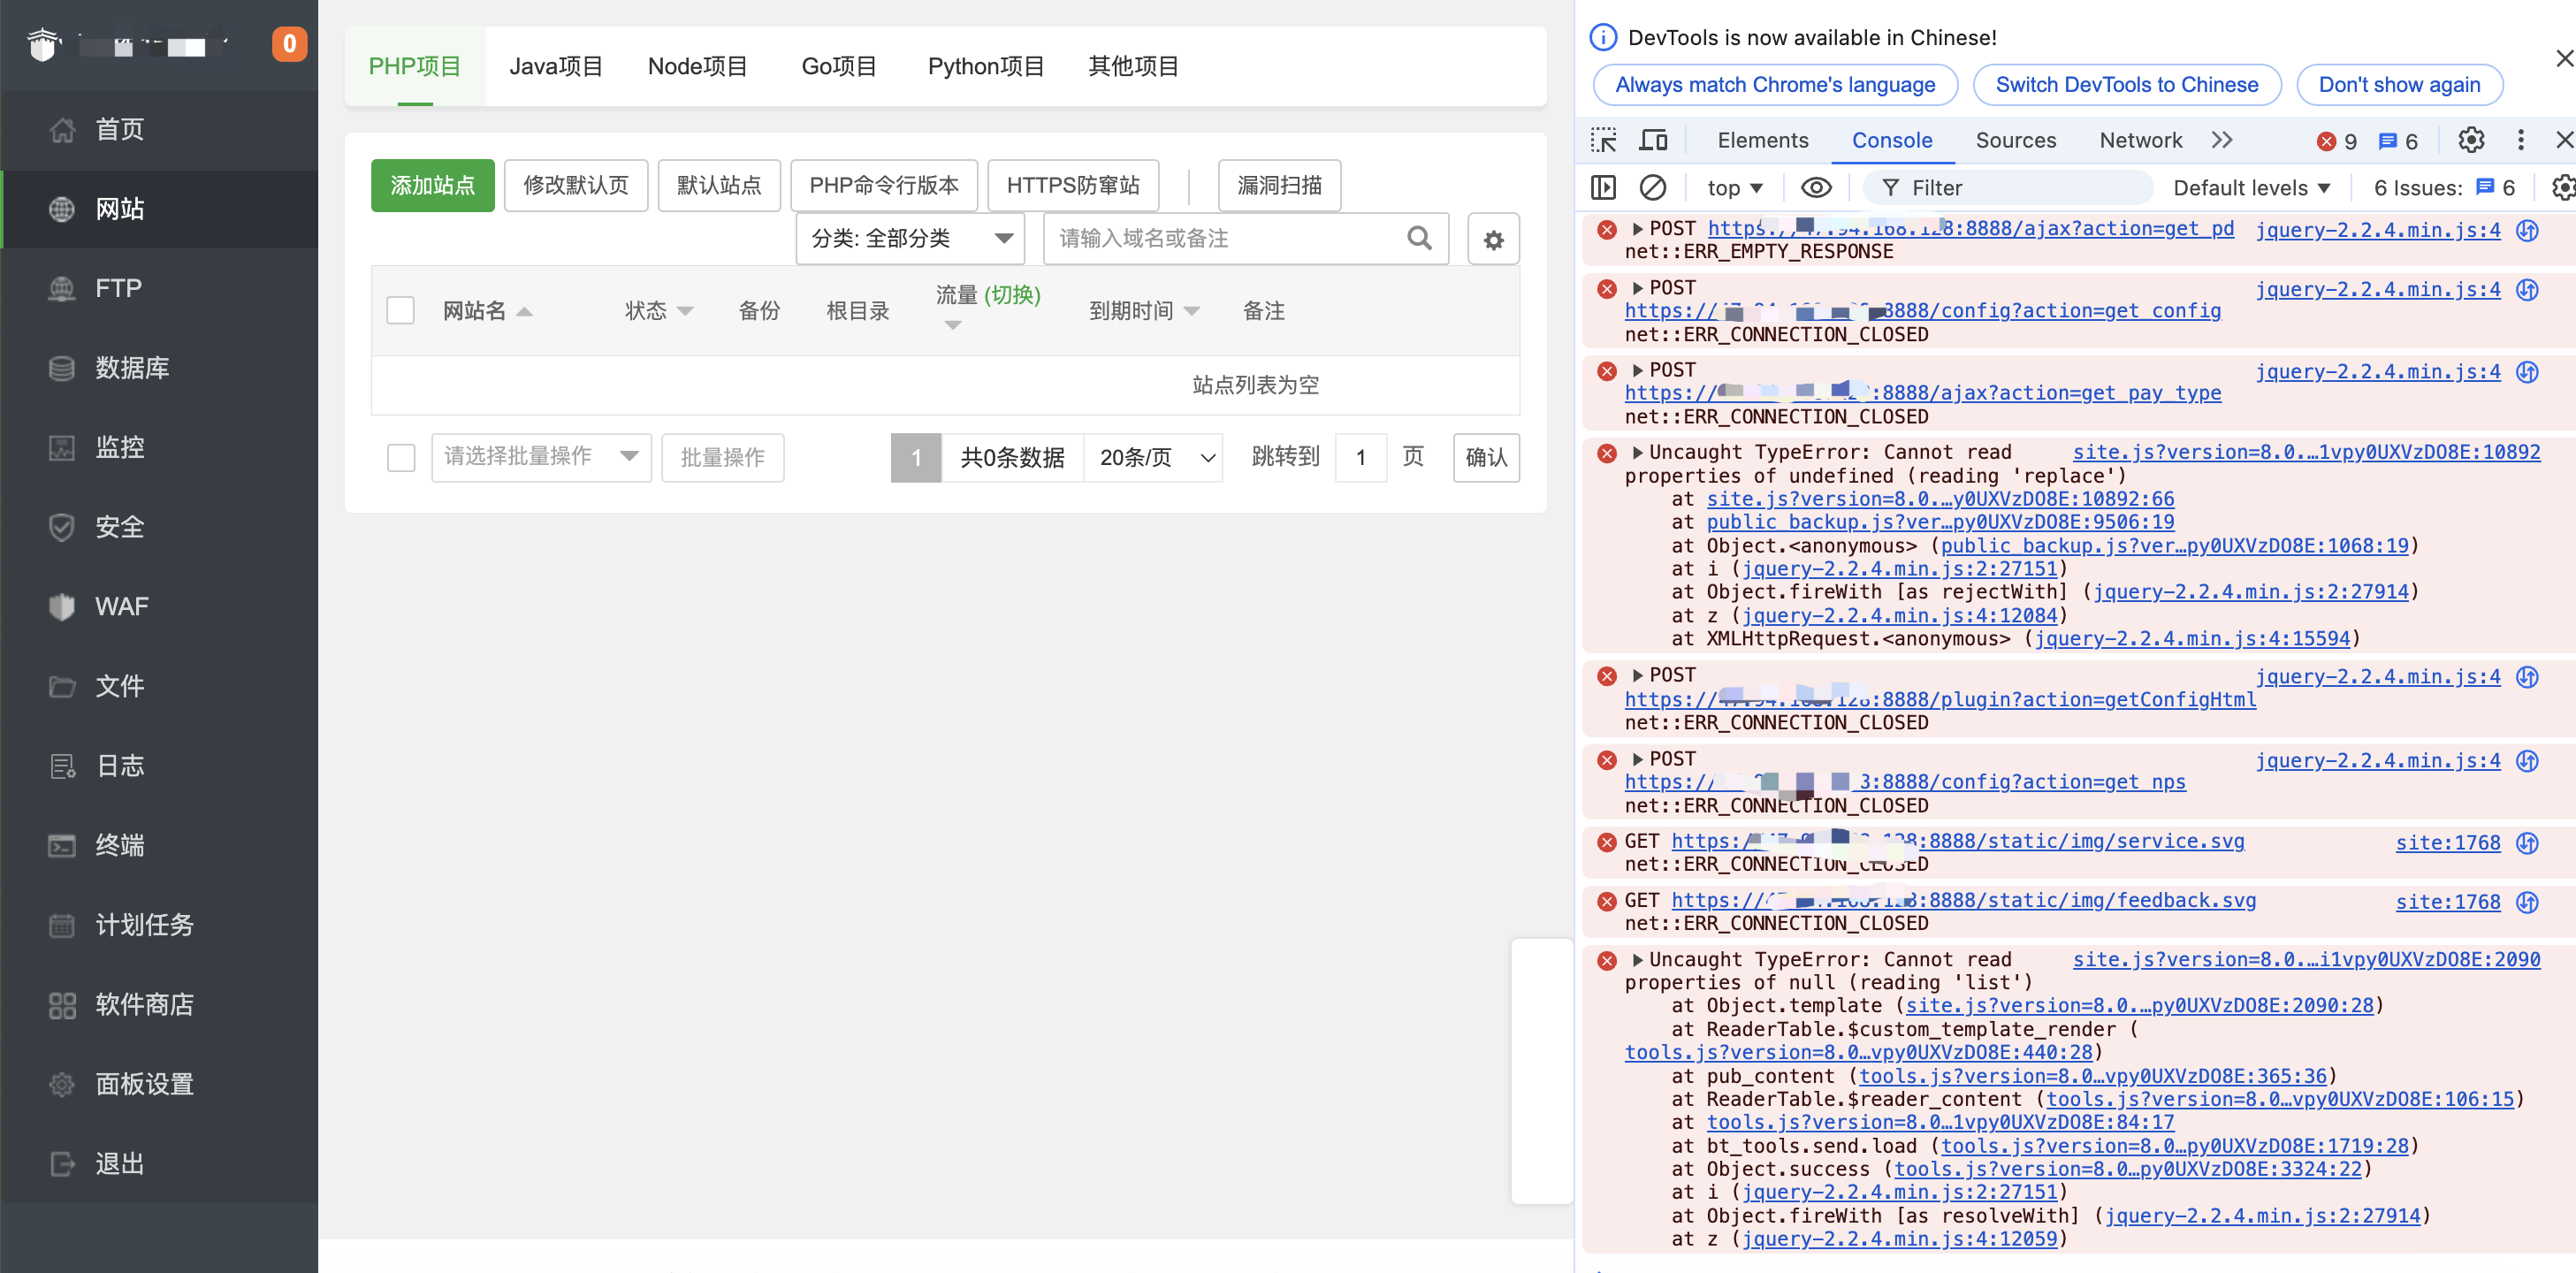Screen dimensions: 2576x1273
Task: Toggle DevTools device toolbar icon
Action: (1653, 141)
